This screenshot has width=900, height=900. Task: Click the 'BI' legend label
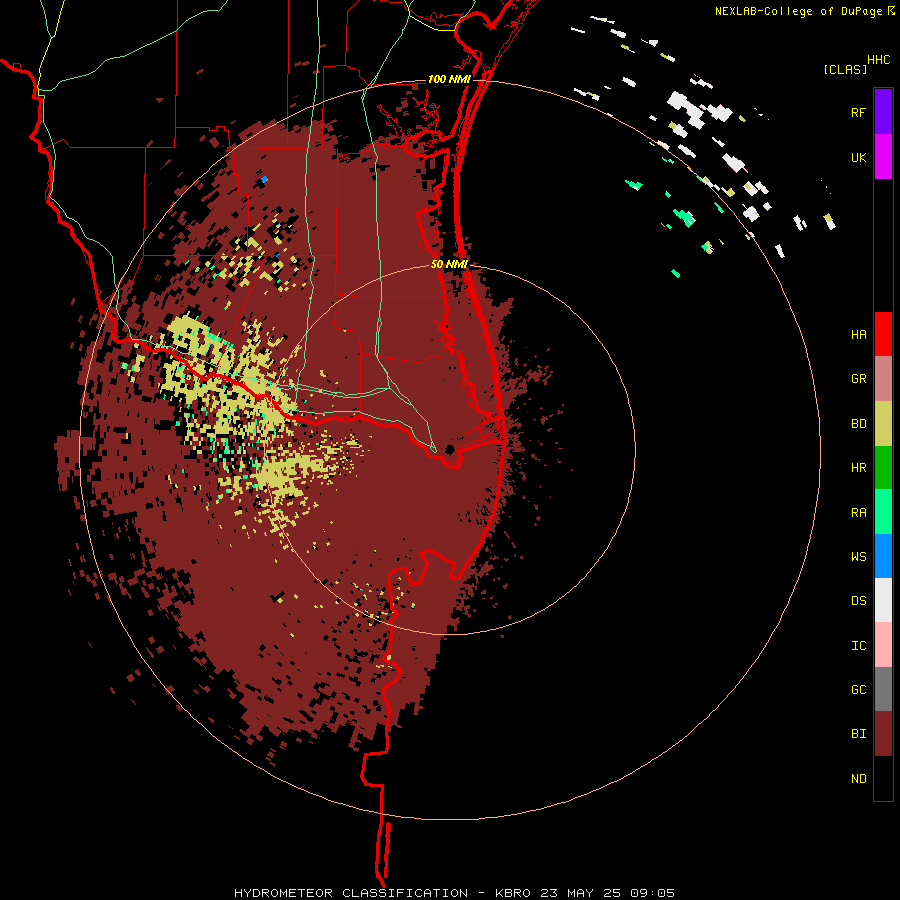coord(858,734)
